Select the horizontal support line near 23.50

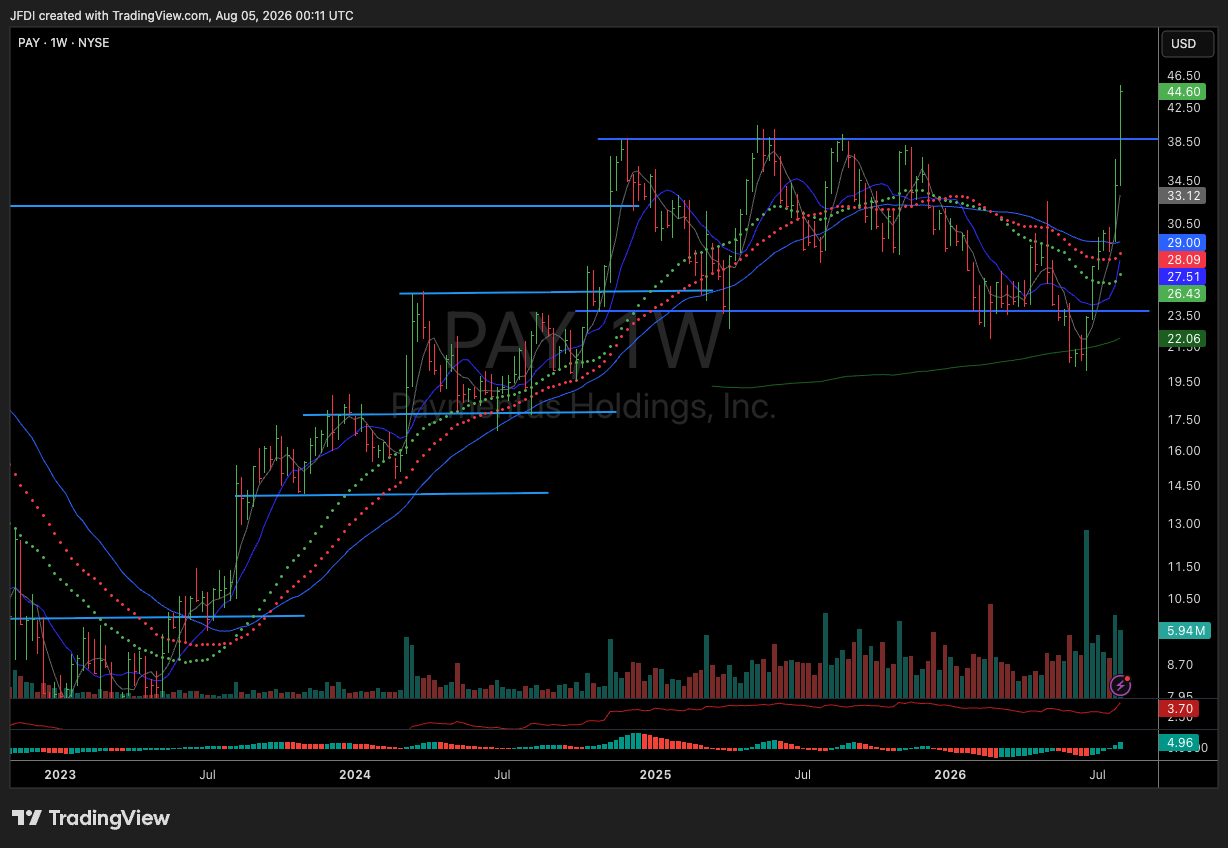click(x=862, y=311)
